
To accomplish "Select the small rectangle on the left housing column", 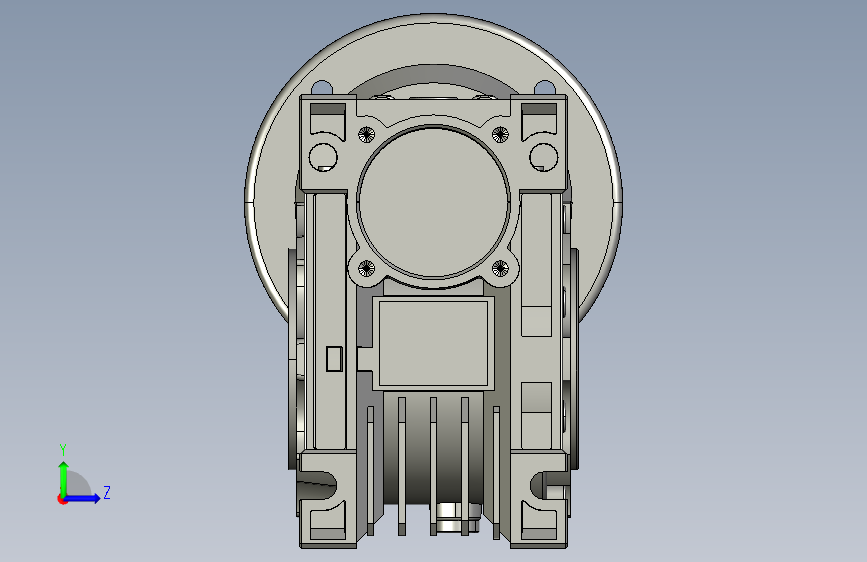I will point(334,359).
